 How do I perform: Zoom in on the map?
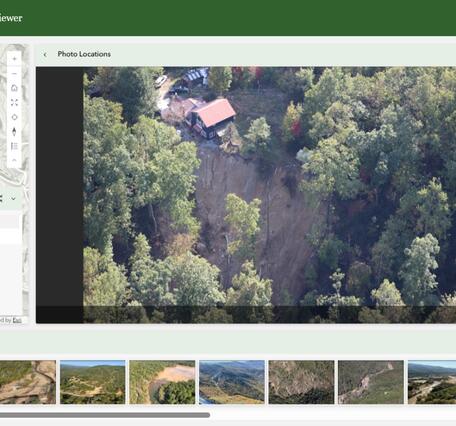pos(14,59)
